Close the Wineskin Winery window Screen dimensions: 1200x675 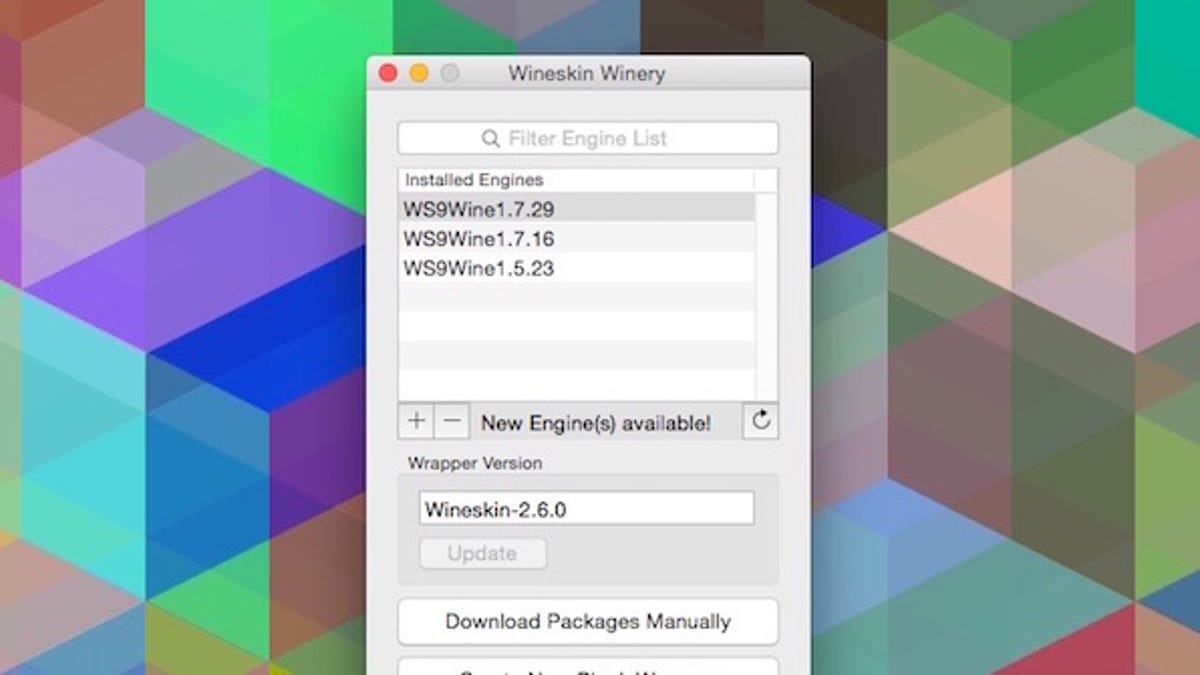388,73
